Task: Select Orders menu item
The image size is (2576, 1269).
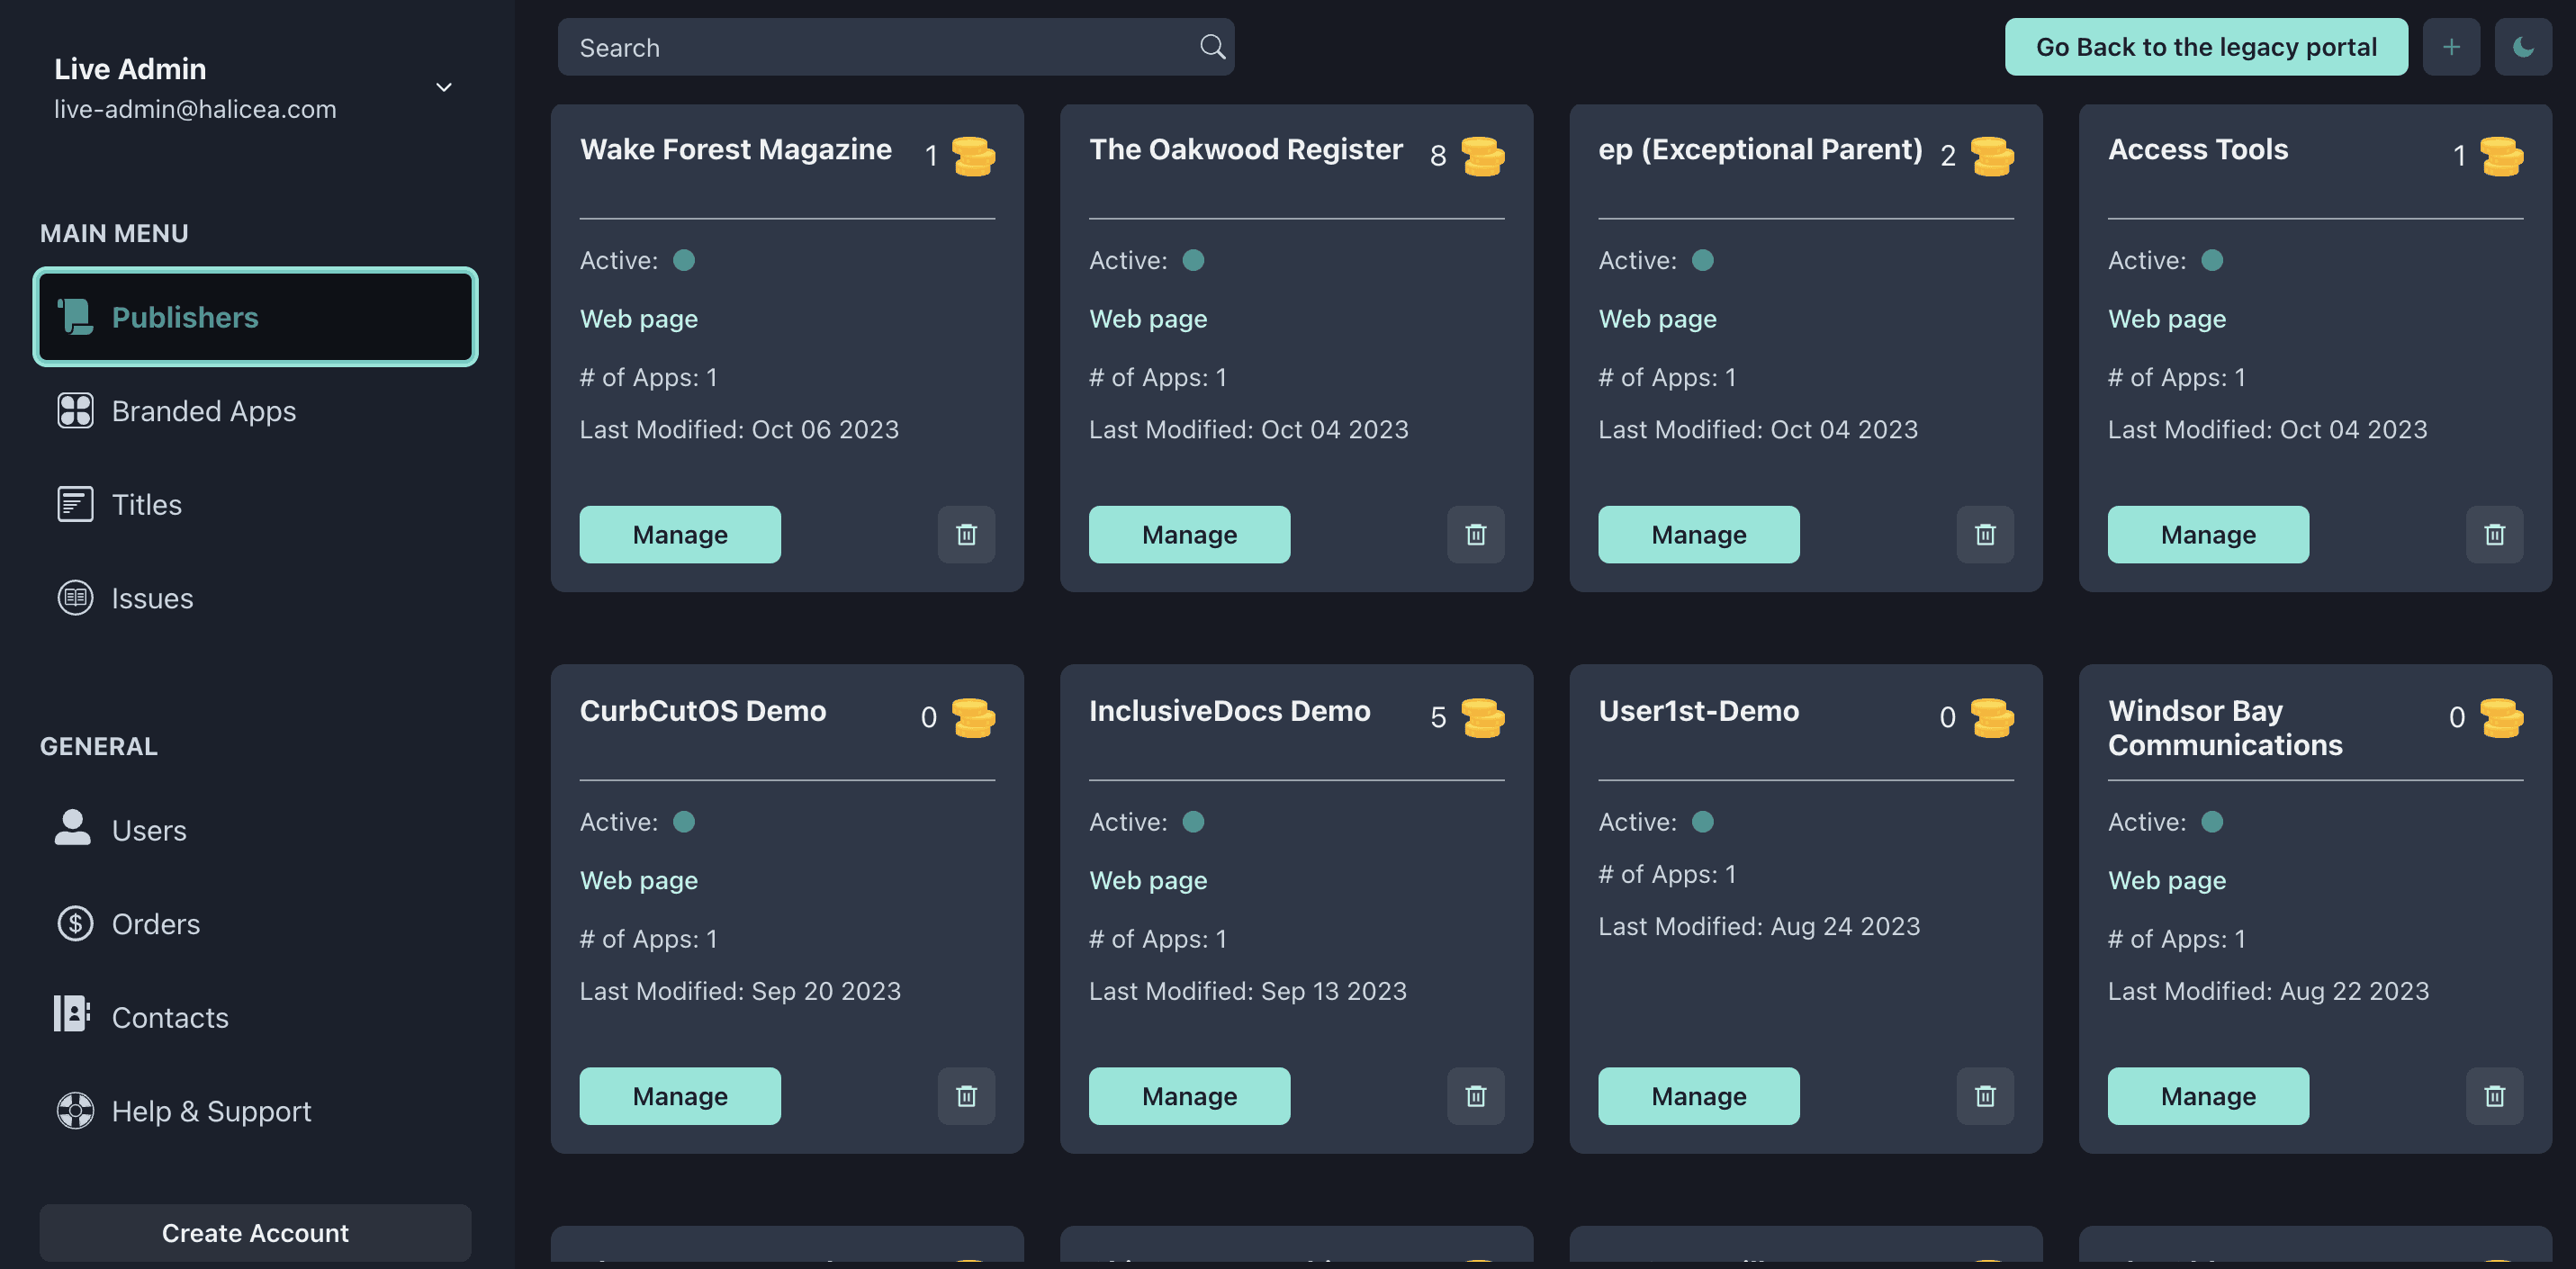Action: (x=155, y=924)
